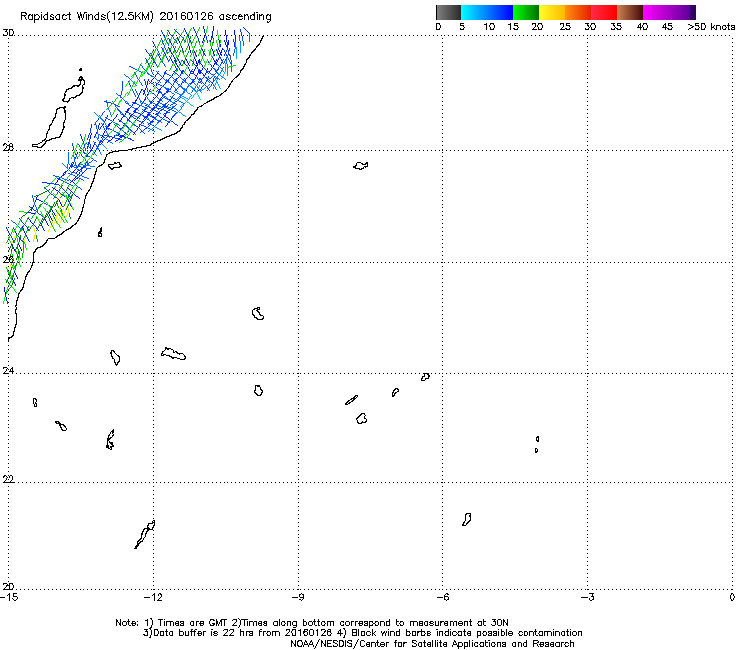Click the 'Times are GMT' note line

click(x=312, y=623)
